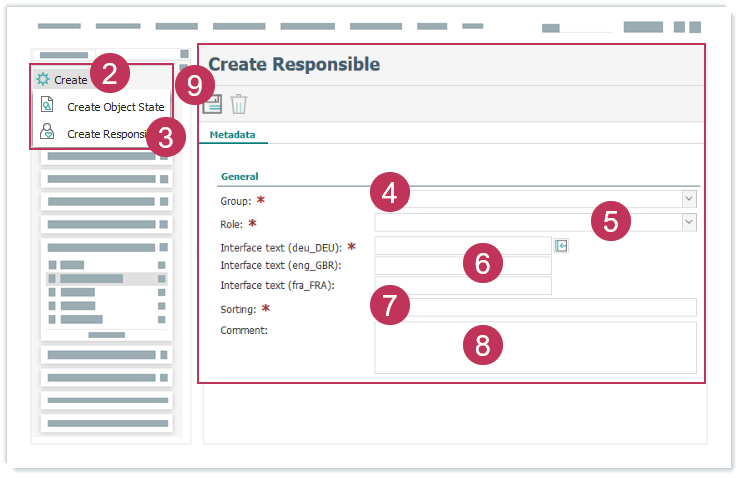741x478 pixels.
Task: Click the General section header
Action: (239, 176)
